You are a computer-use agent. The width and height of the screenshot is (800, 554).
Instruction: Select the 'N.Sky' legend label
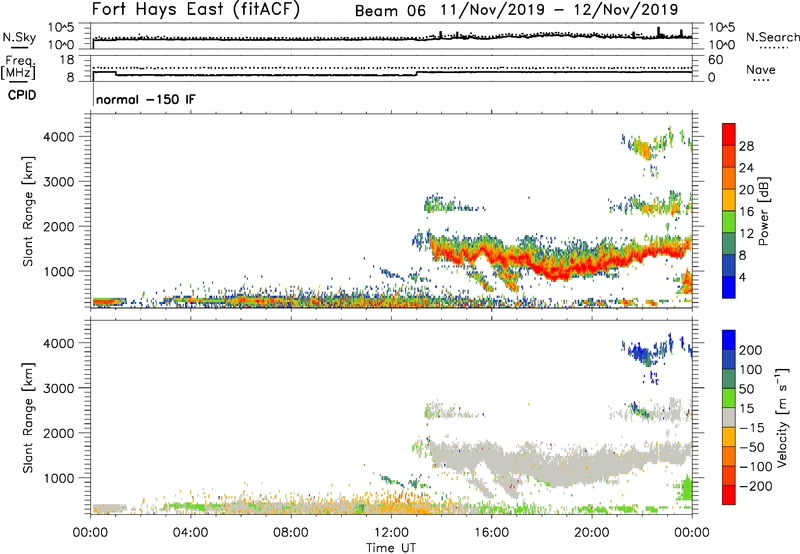(x=19, y=37)
